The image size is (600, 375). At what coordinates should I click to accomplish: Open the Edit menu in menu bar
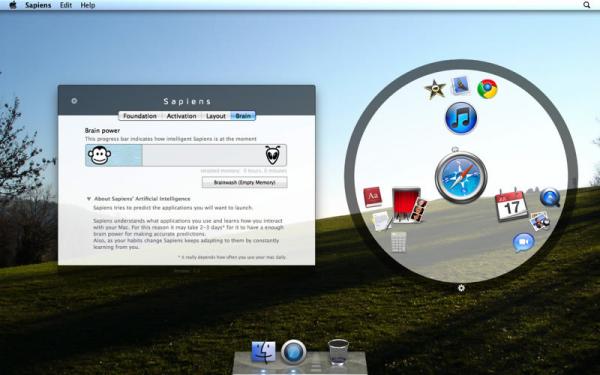(66, 5)
